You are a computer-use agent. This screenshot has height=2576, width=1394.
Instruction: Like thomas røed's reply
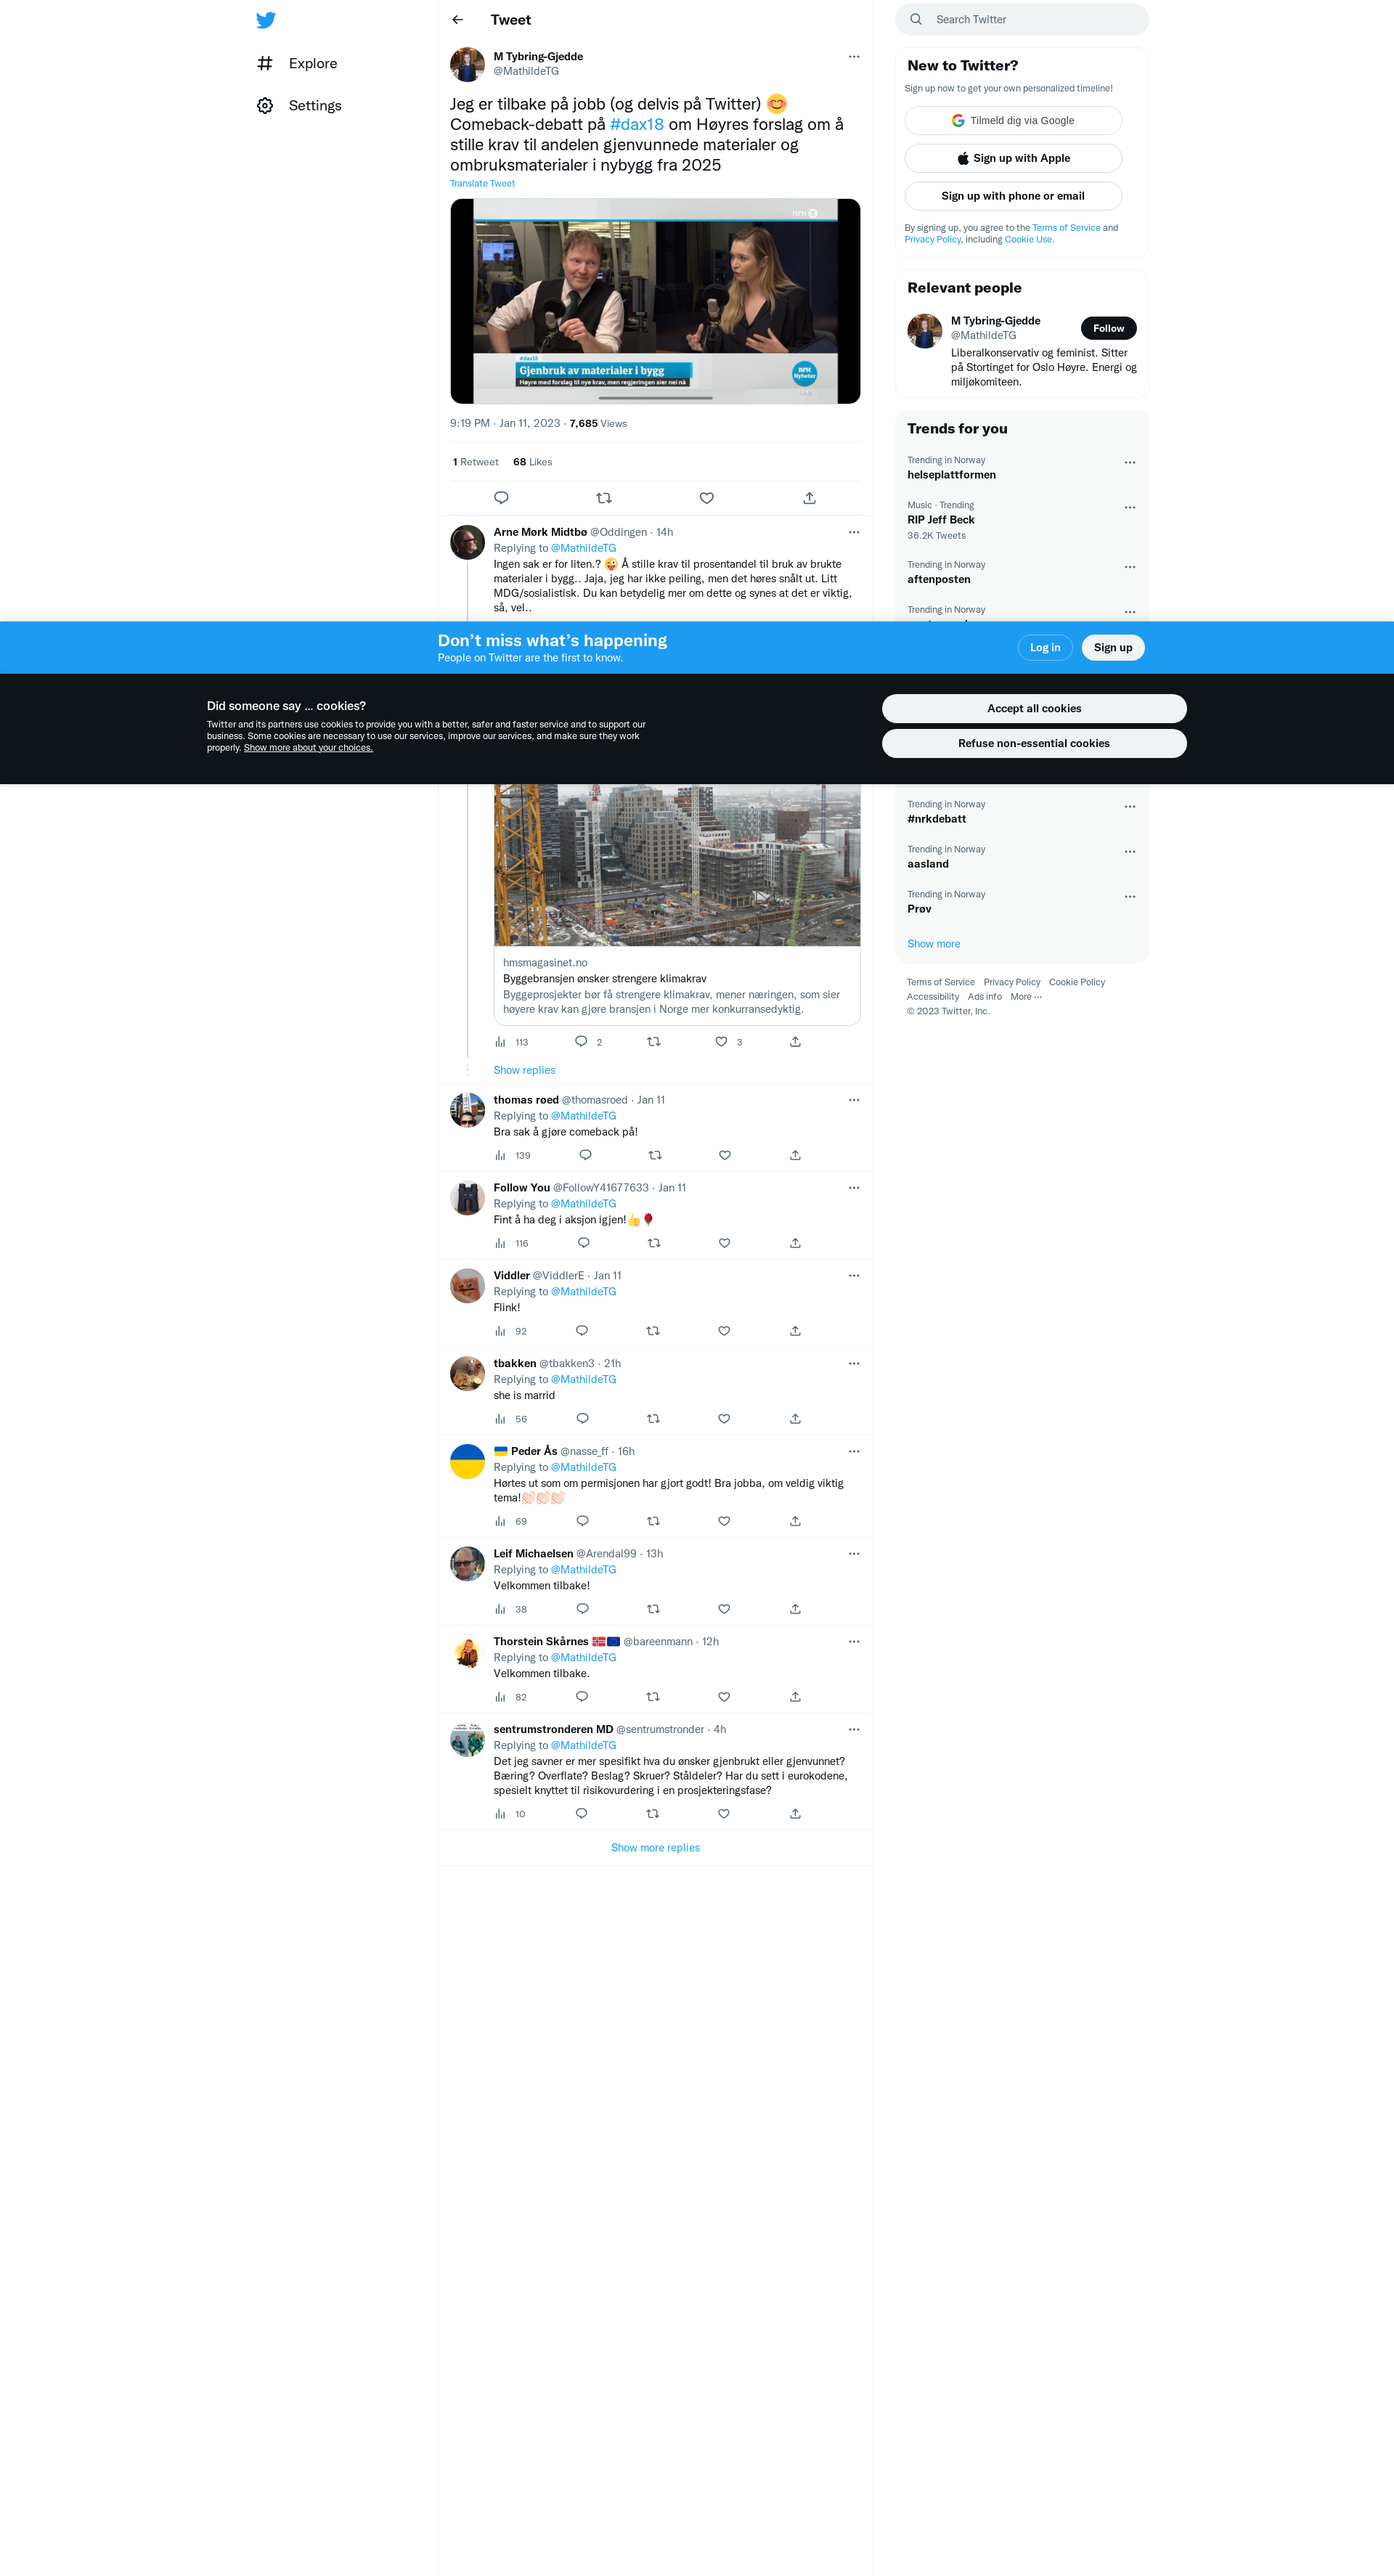click(725, 1155)
